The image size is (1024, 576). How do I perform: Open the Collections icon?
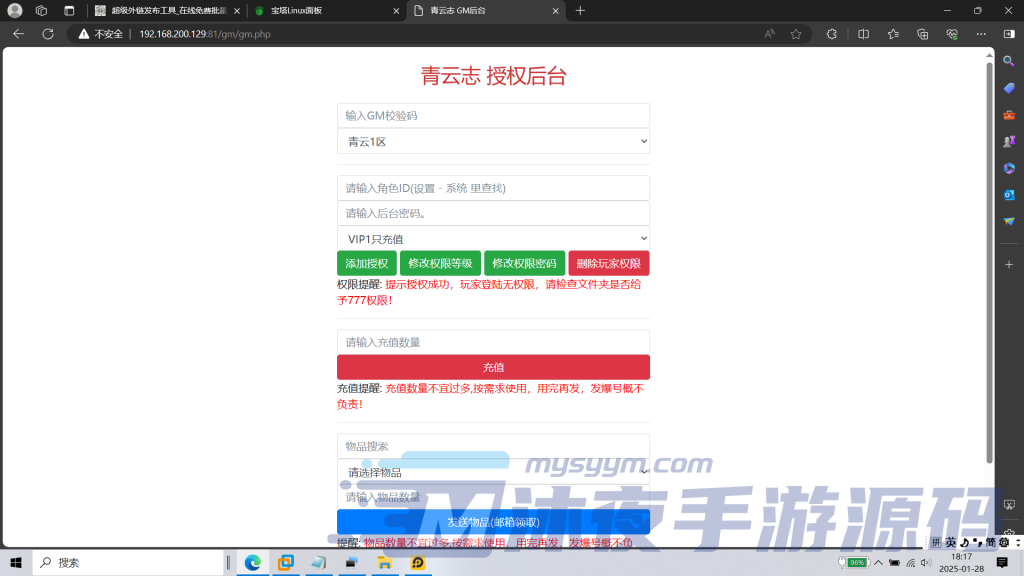pyautogui.click(x=924, y=33)
